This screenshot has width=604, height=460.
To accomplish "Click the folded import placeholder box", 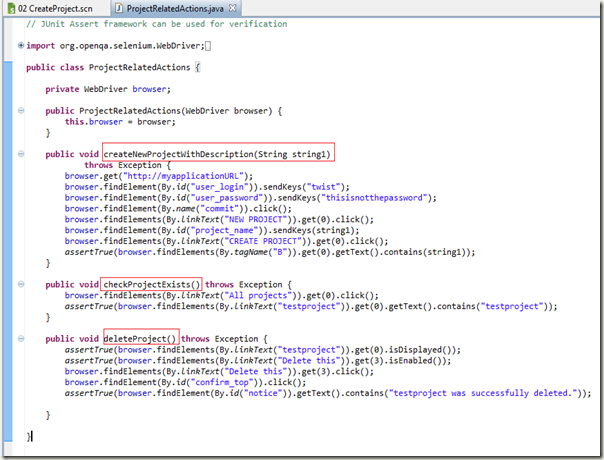I will (x=207, y=46).
